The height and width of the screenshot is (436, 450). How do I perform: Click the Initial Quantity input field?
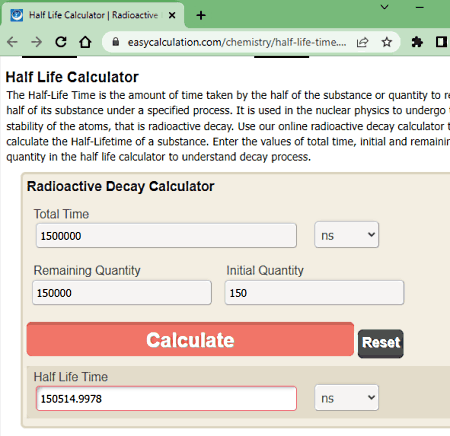click(314, 293)
